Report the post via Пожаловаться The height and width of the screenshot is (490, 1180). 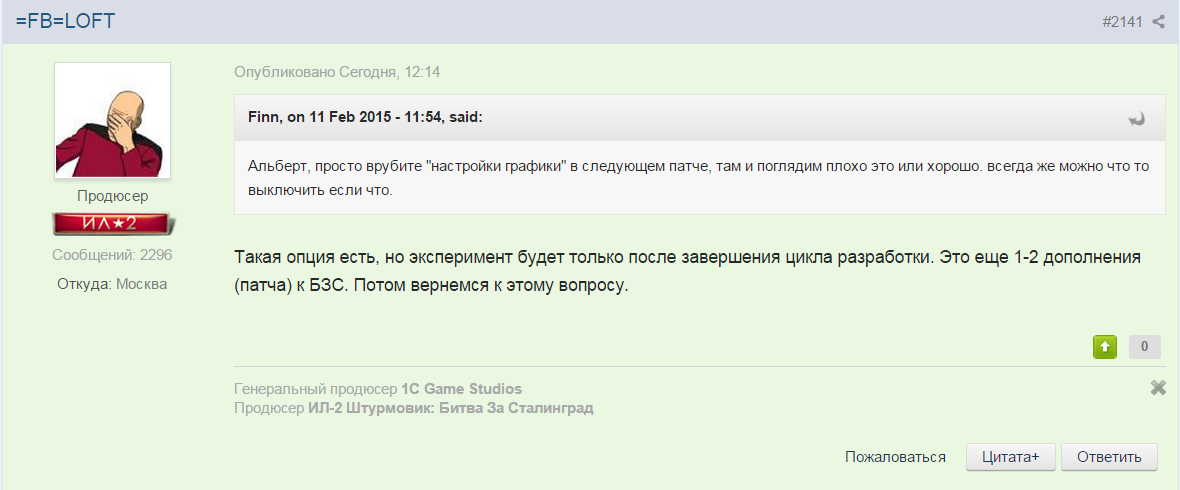pos(895,457)
